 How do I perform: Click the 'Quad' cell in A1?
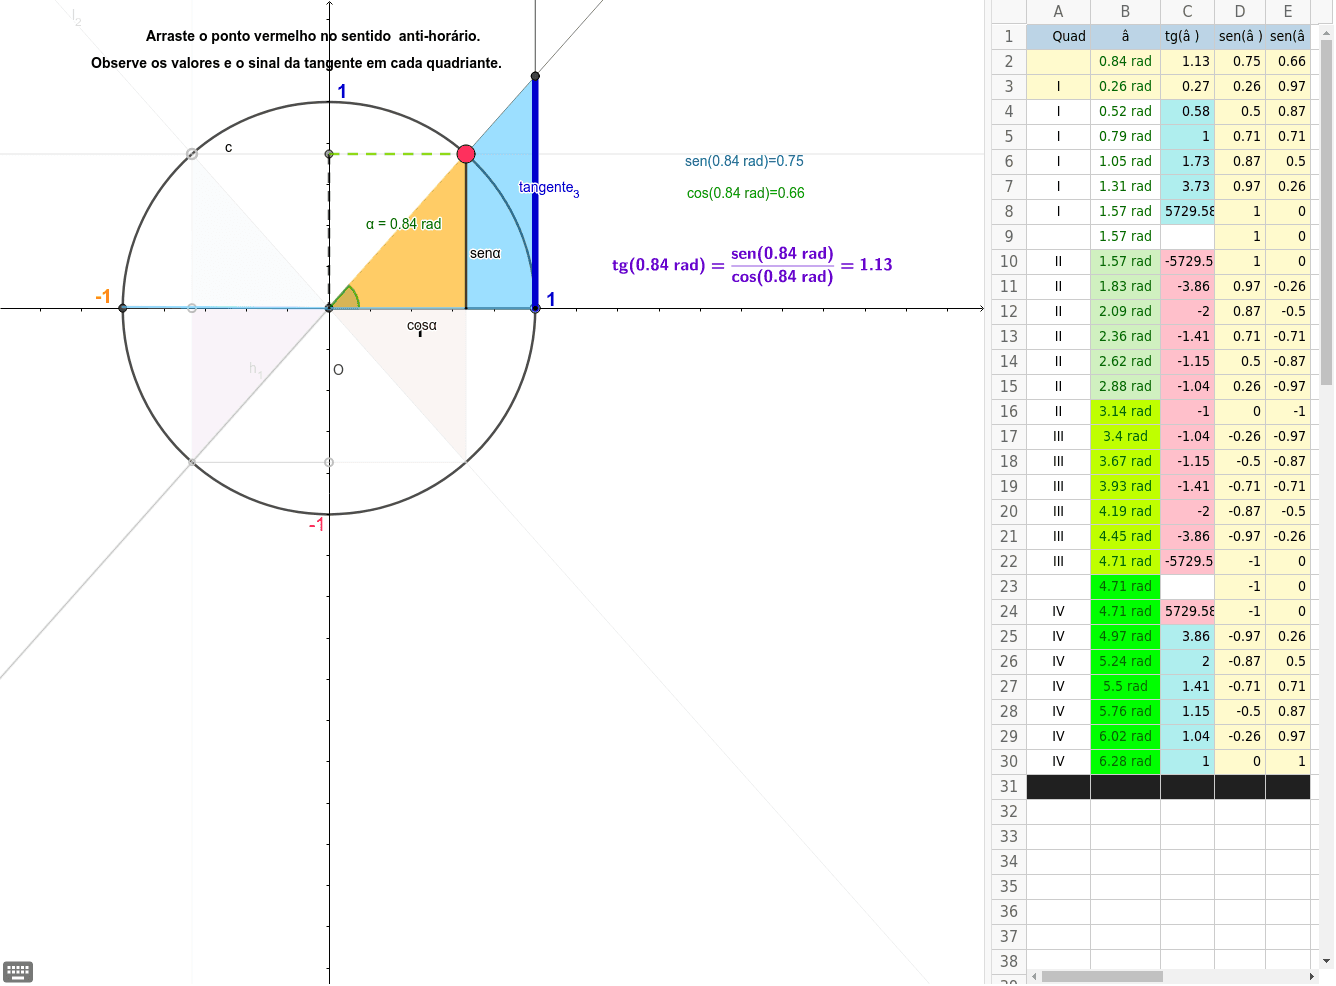click(x=1058, y=36)
